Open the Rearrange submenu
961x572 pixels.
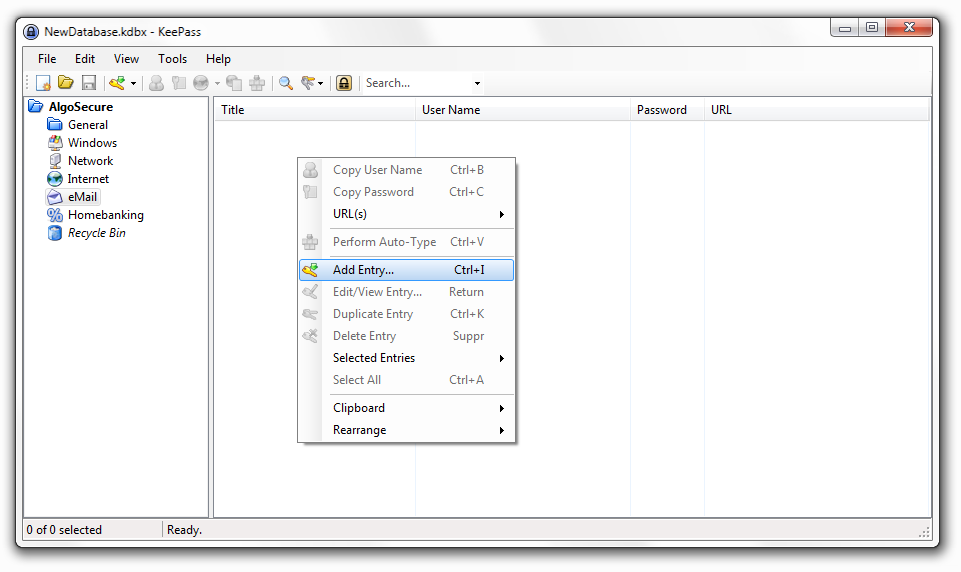pyautogui.click(x=406, y=430)
